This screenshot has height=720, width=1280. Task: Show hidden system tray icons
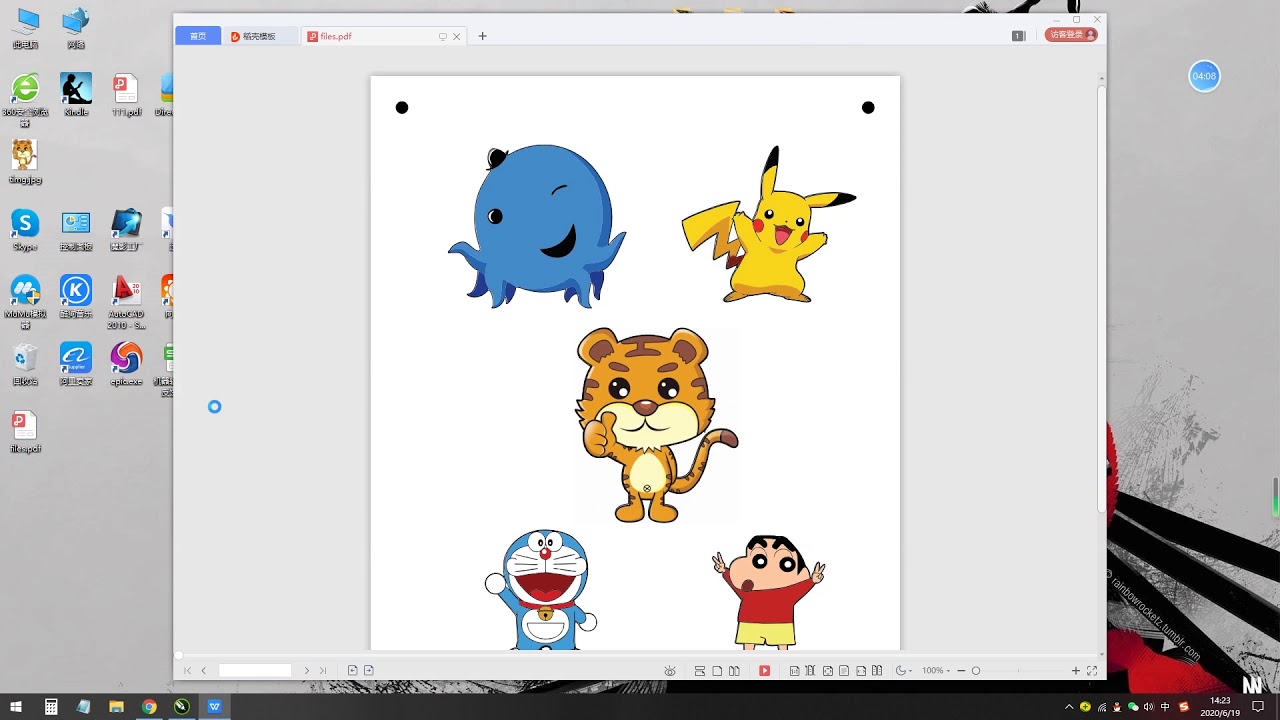tap(1070, 707)
